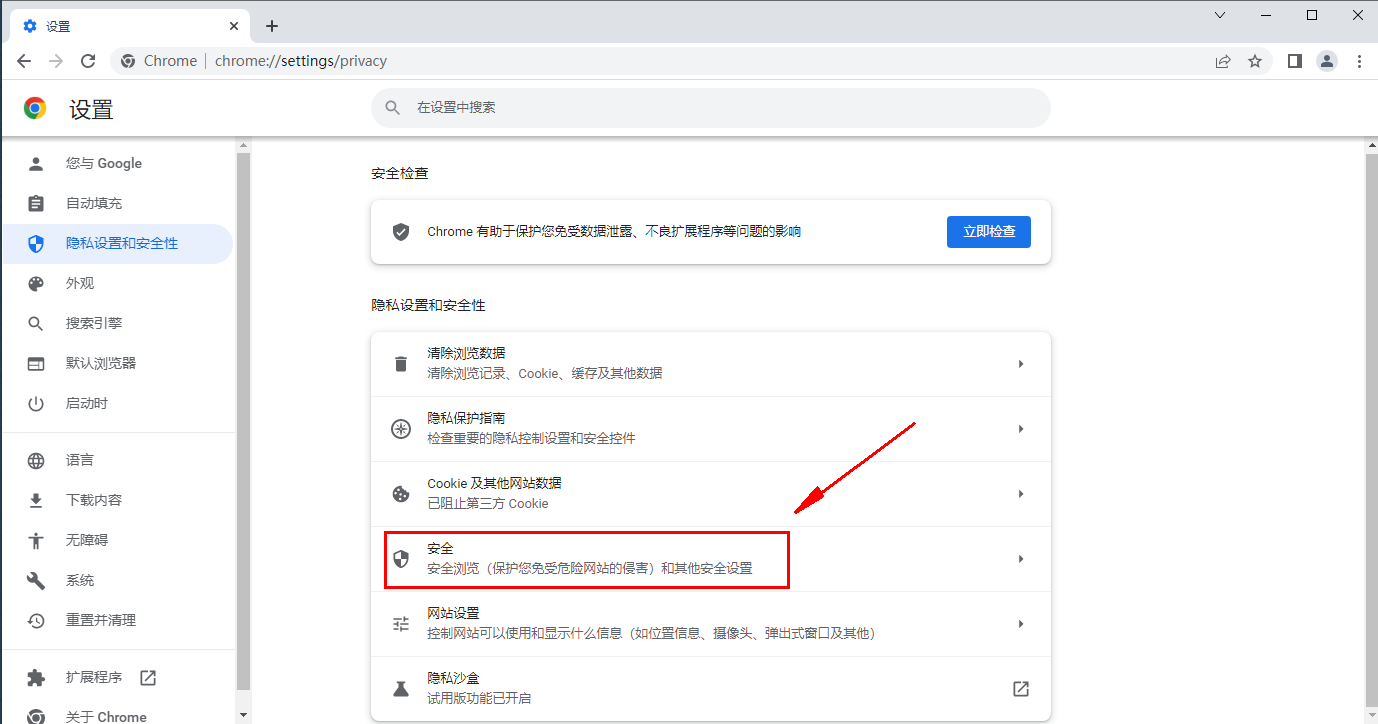
Task: Click the 立即检查 button
Action: point(989,231)
